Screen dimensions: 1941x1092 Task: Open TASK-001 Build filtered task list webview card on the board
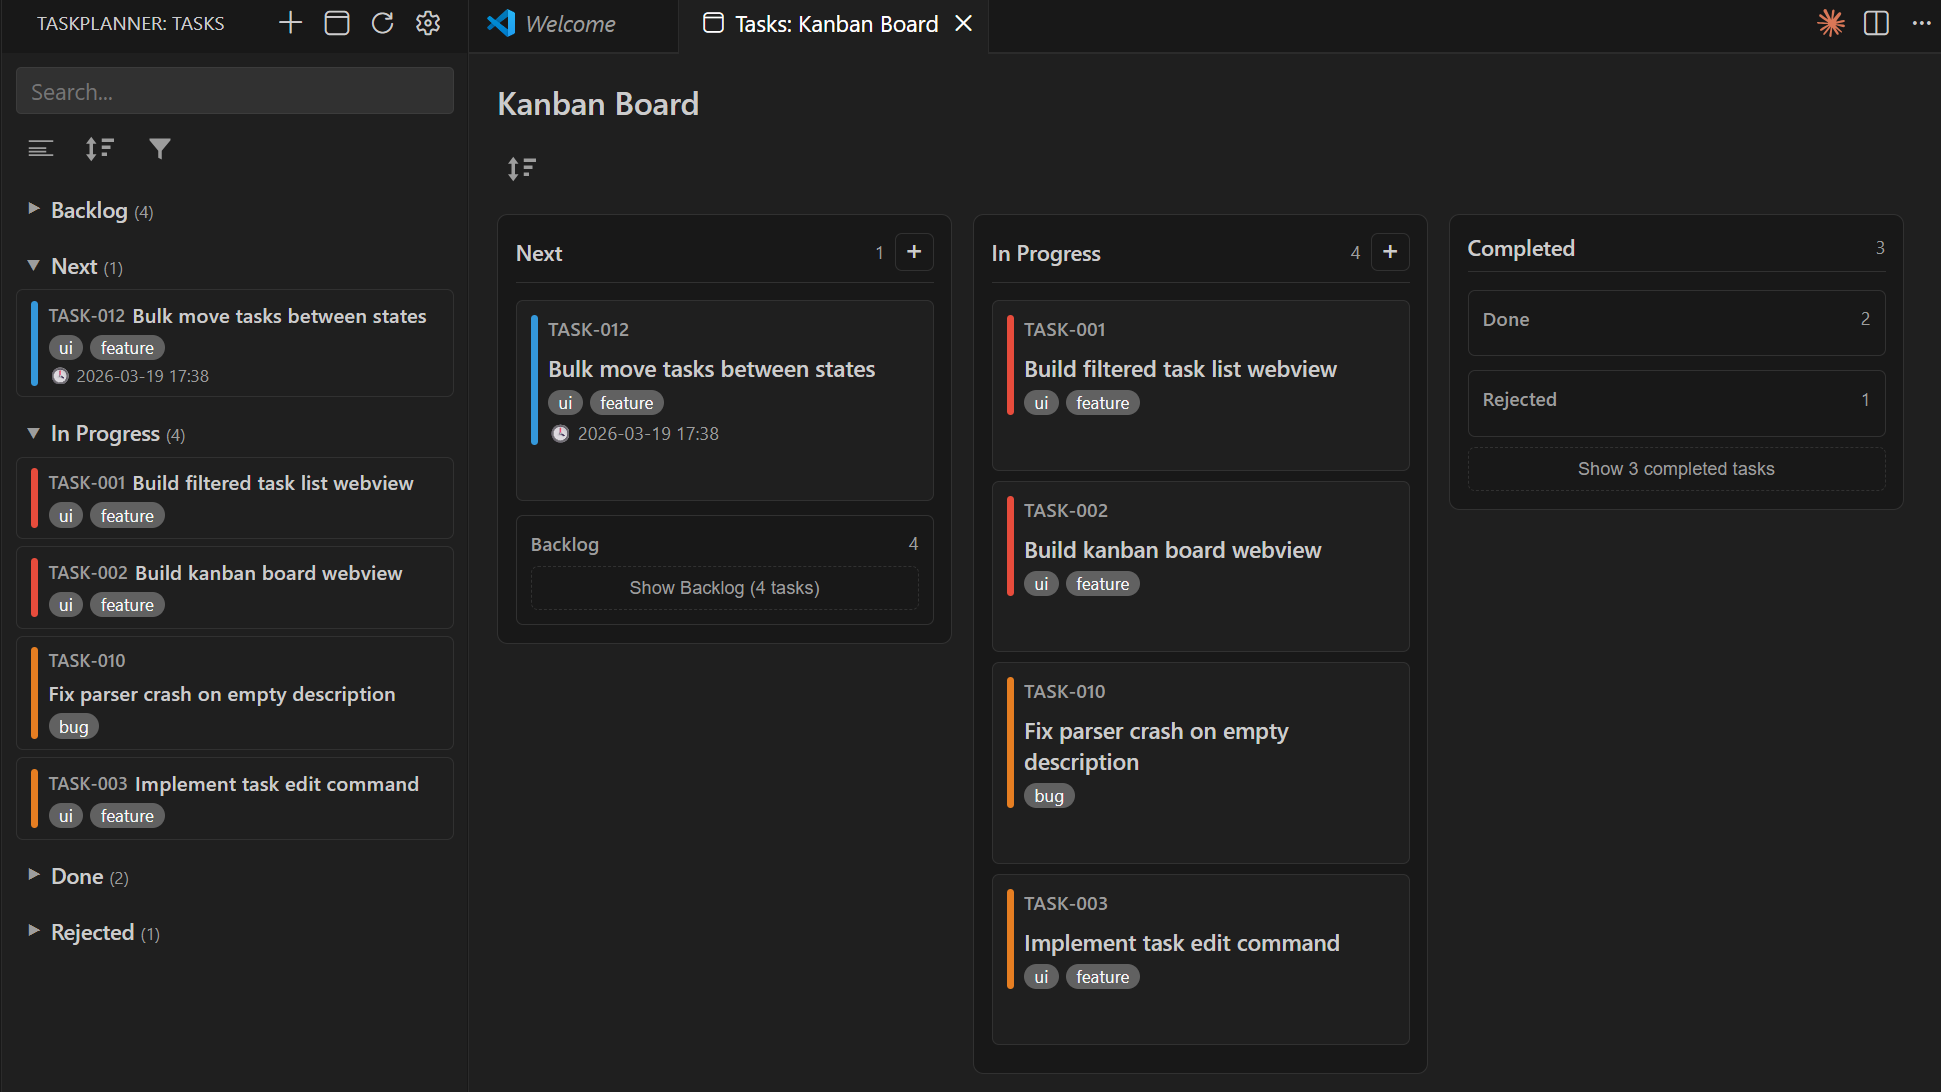1200,385
